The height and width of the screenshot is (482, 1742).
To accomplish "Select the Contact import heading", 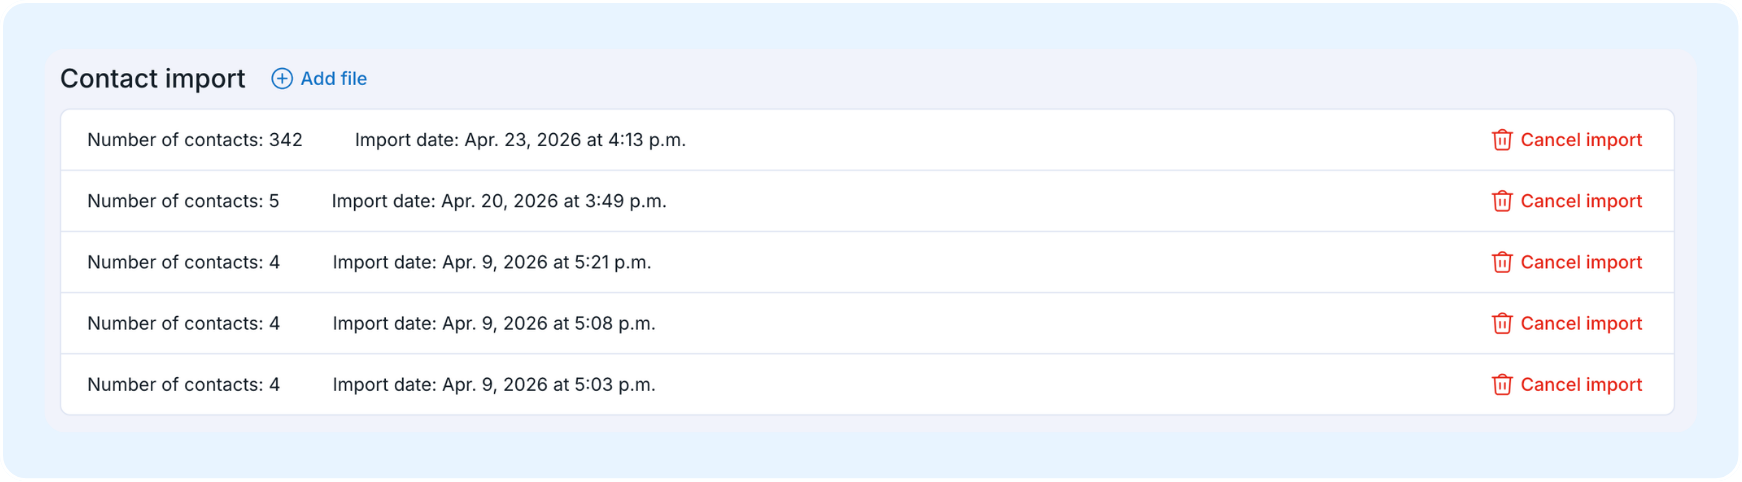I will point(153,79).
